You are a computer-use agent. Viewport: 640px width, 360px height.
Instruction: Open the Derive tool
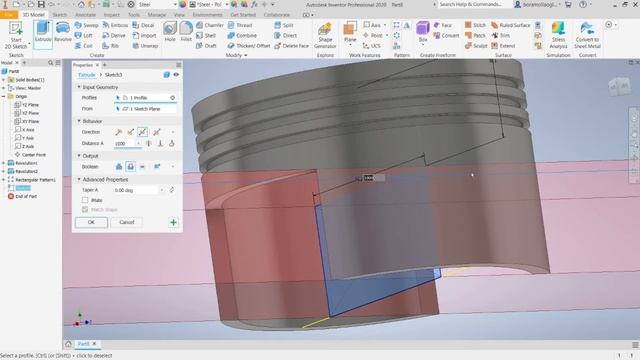114,36
